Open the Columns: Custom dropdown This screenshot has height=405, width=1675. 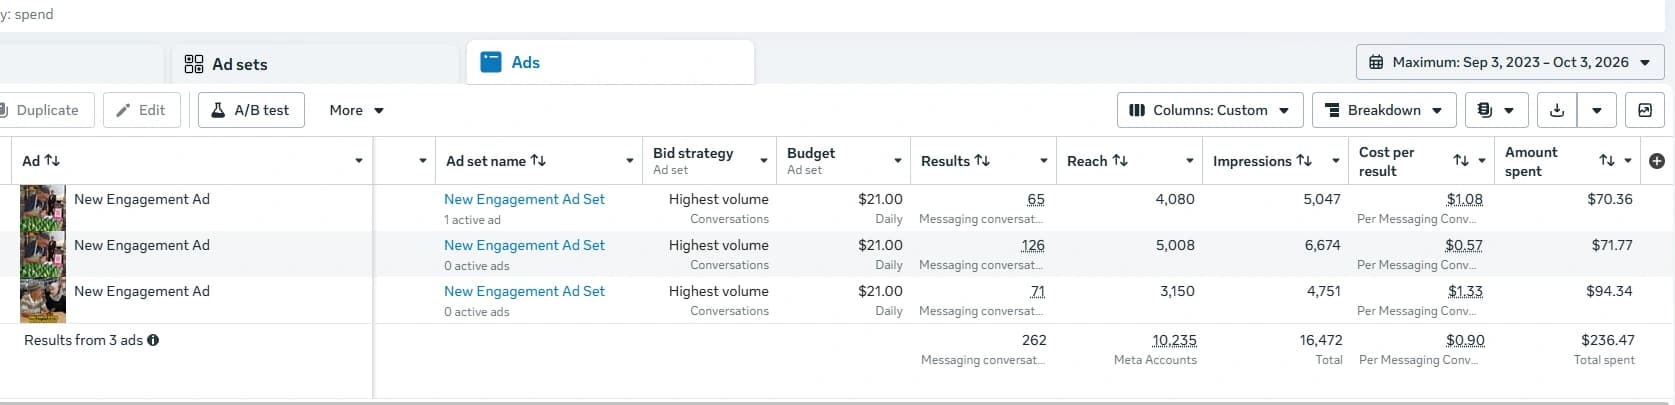(x=1210, y=111)
